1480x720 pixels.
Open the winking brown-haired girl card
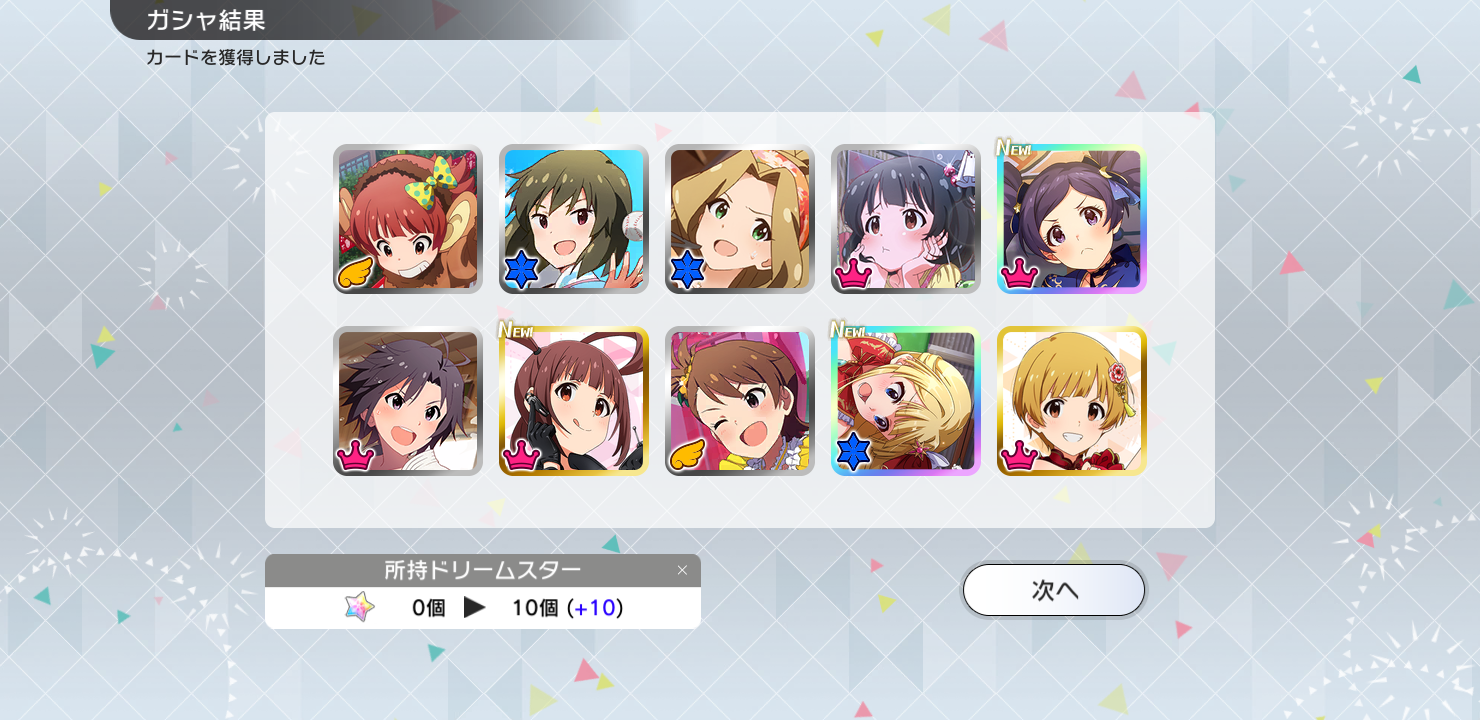click(740, 401)
